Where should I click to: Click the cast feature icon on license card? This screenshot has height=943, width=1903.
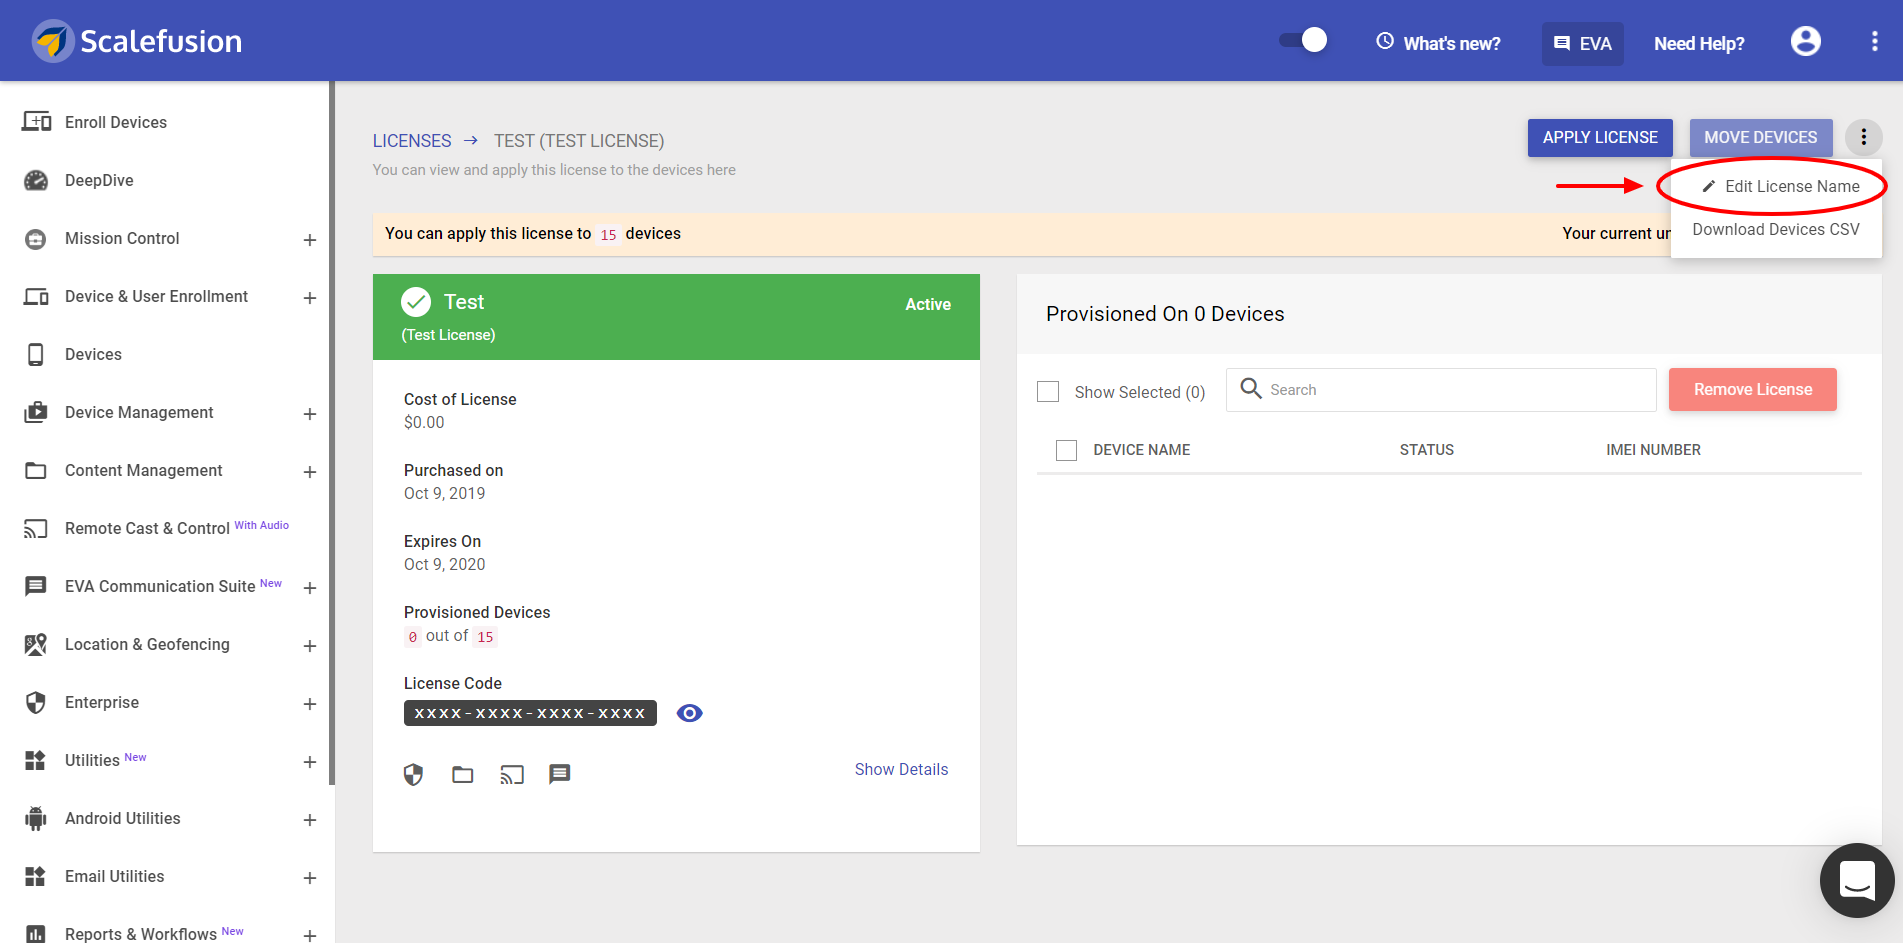(x=512, y=774)
